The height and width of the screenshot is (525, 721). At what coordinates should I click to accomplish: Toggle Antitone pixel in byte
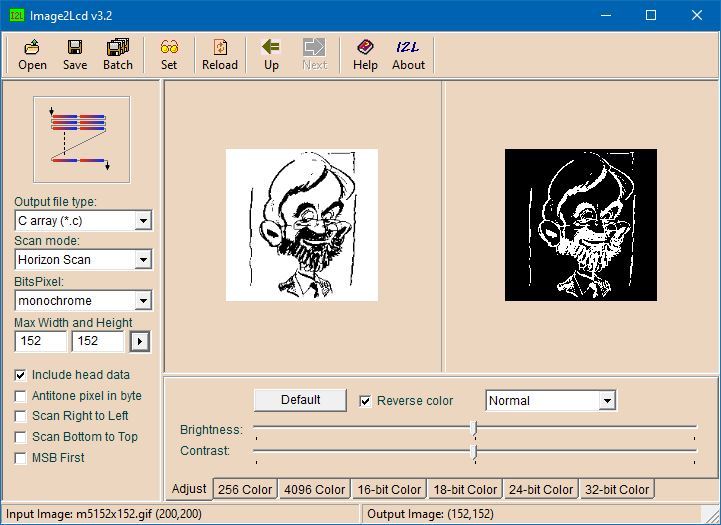[20, 396]
